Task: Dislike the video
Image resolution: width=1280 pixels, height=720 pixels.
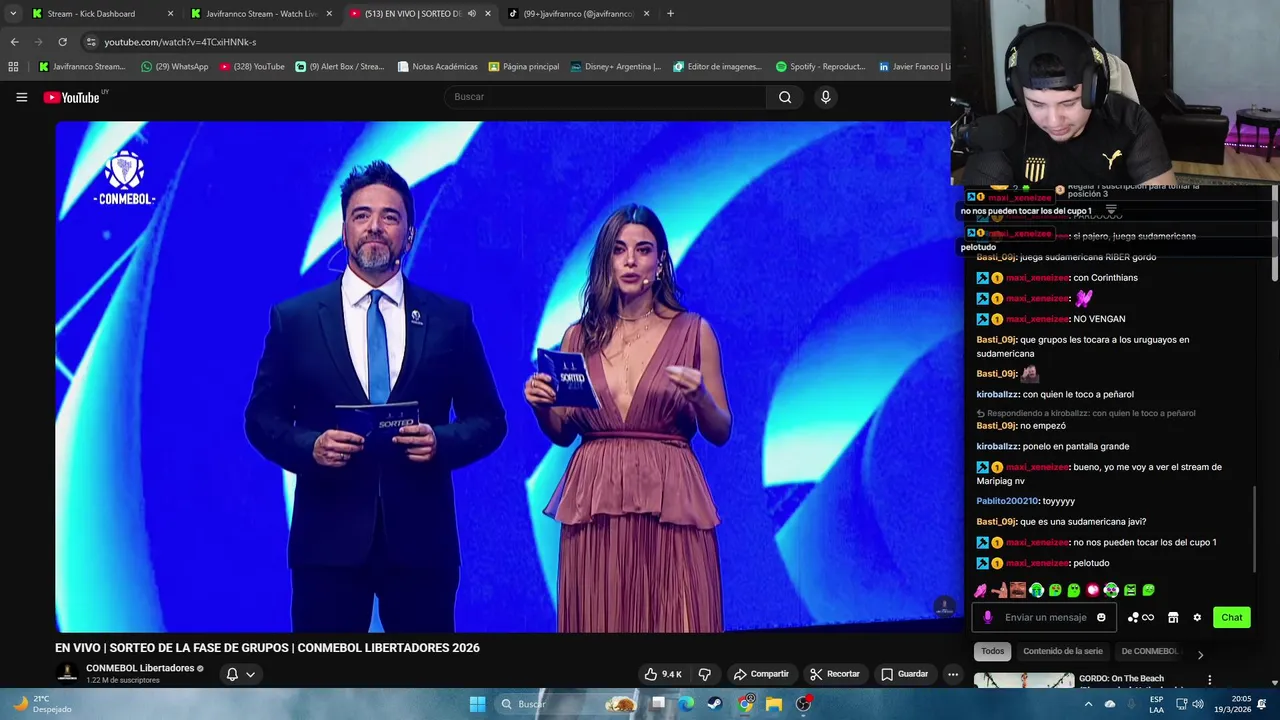Action: click(x=704, y=674)
